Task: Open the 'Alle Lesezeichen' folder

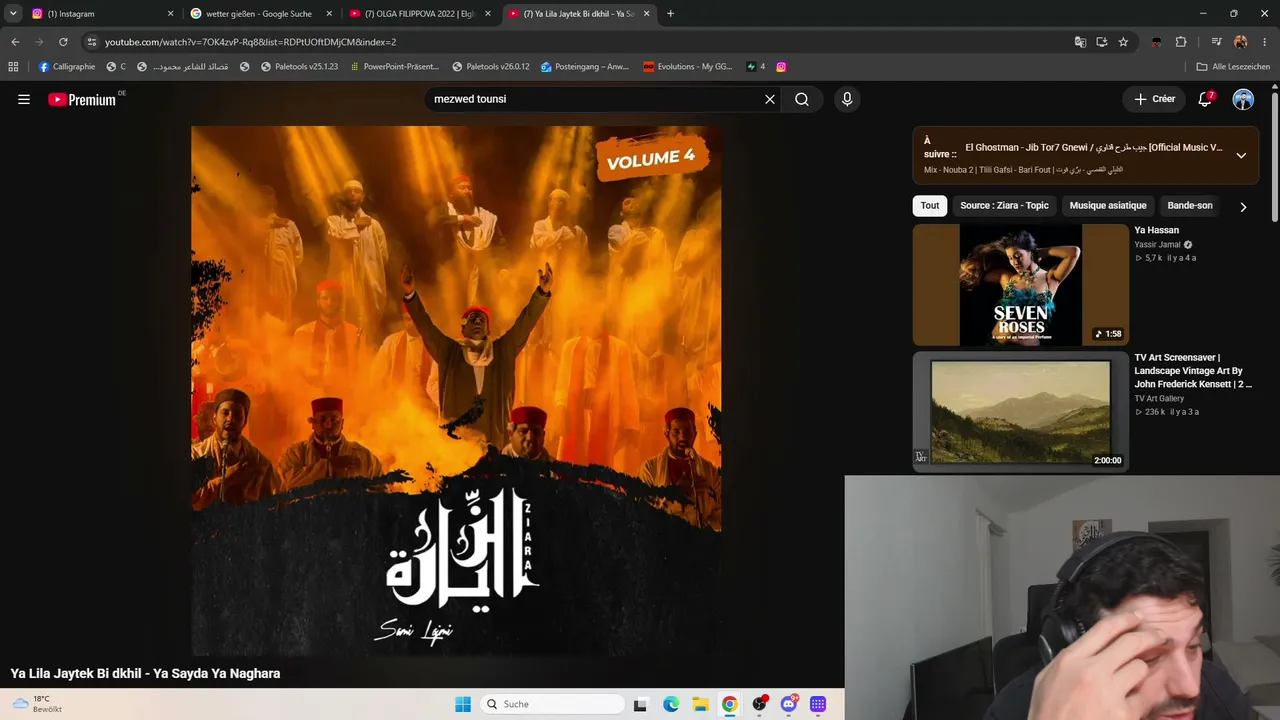Action: (1233, 67)
